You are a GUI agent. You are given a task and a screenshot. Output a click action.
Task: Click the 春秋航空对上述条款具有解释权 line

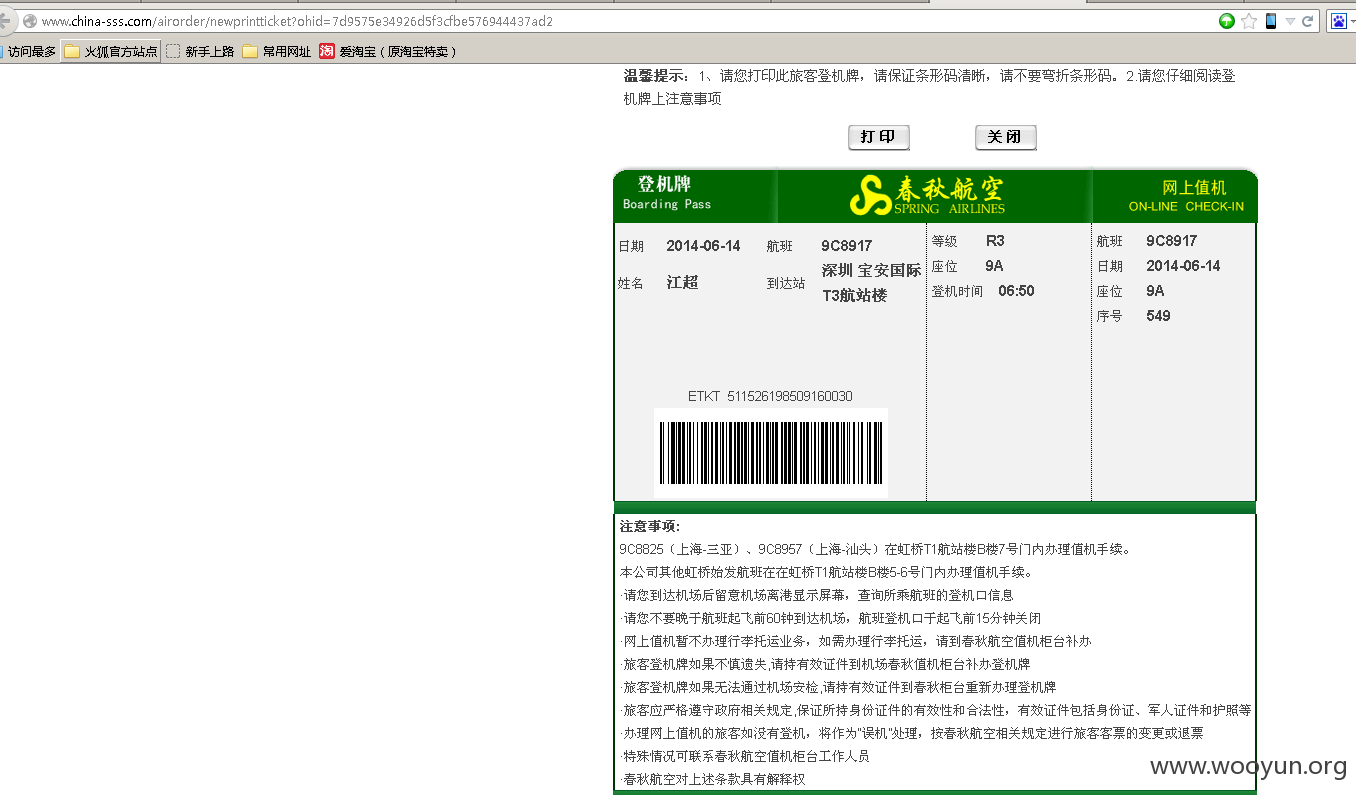tap(713, 779)
